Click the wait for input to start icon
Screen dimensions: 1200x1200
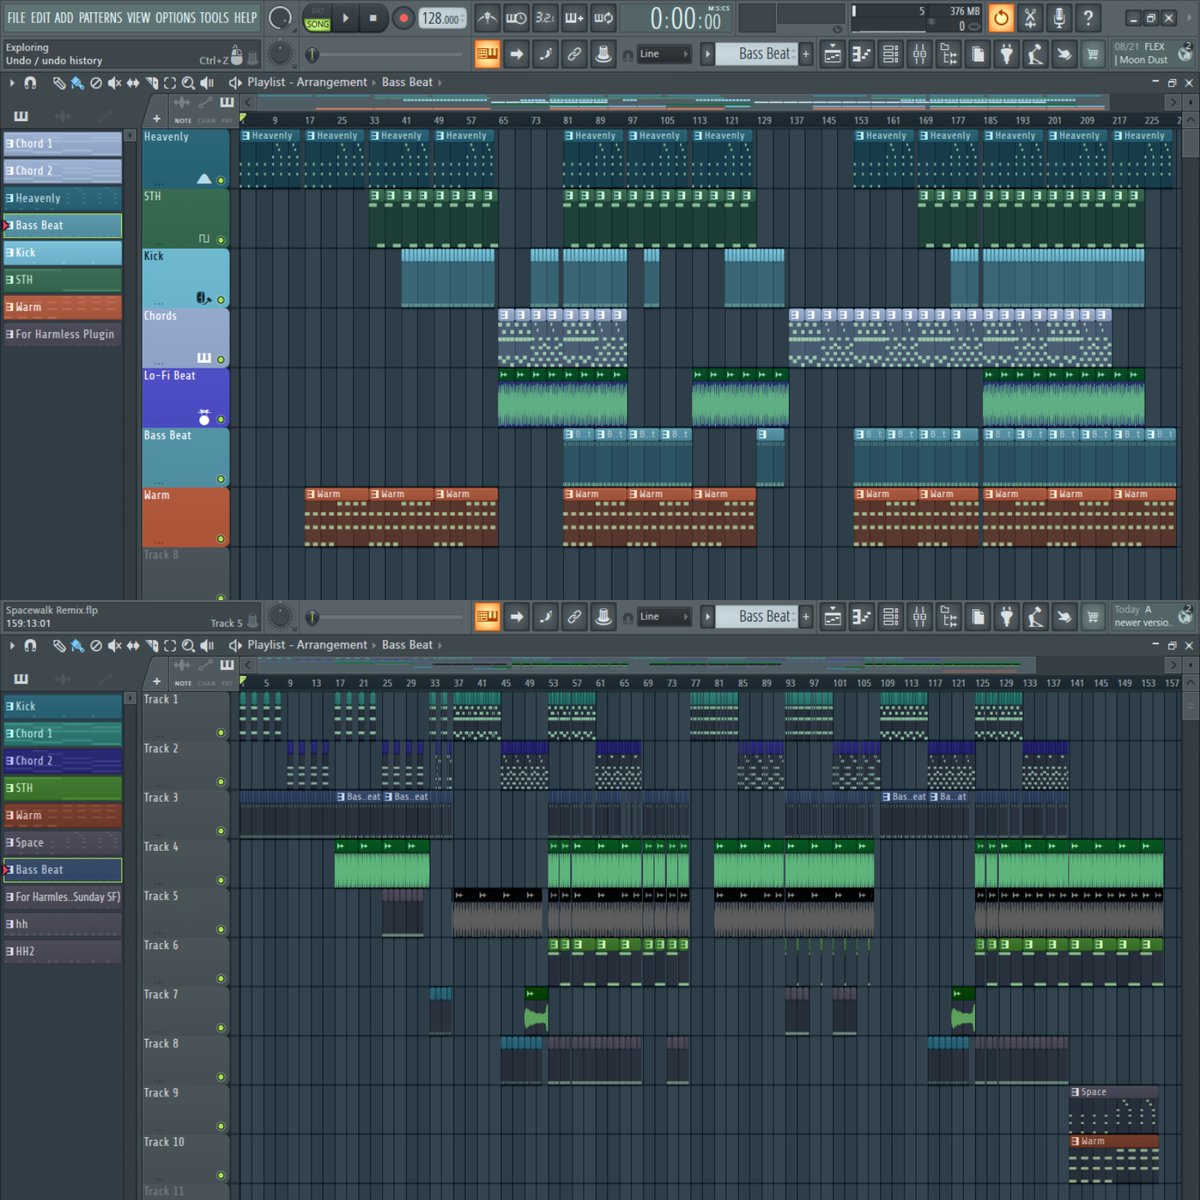[516, 18]
